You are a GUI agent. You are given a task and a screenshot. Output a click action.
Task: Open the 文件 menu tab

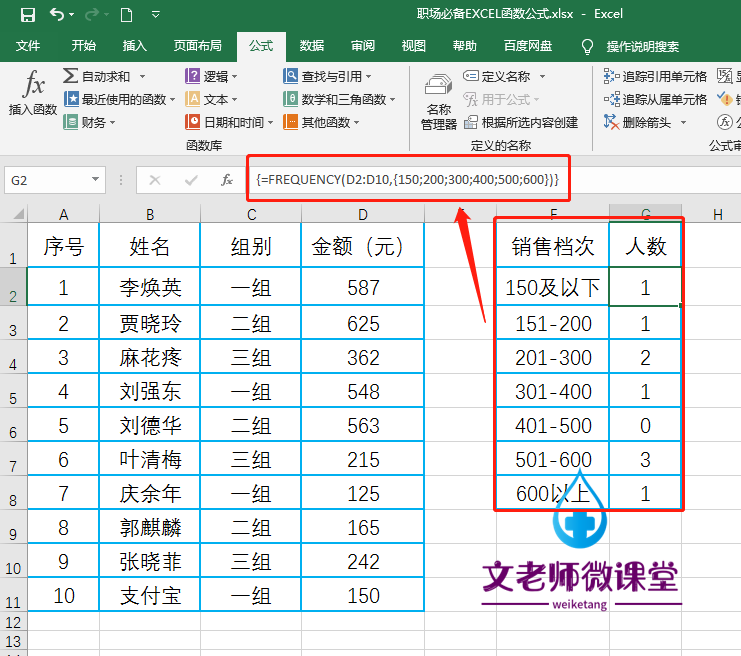(28, 46)
